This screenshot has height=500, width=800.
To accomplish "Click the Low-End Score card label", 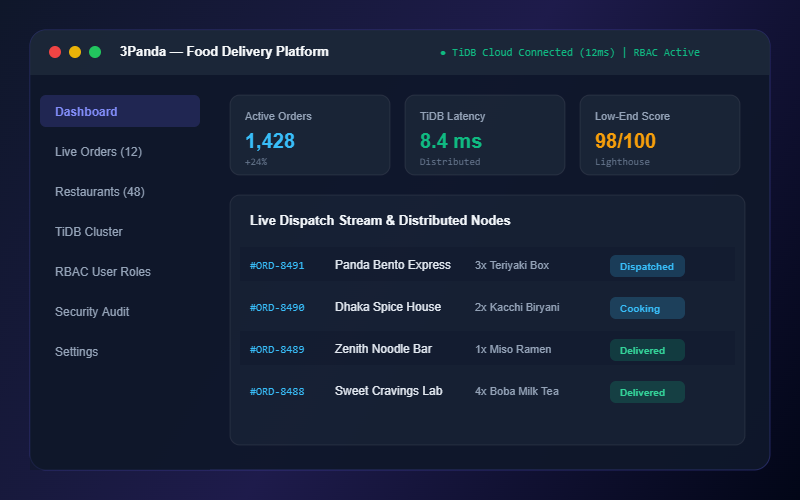I will (632, 116).
